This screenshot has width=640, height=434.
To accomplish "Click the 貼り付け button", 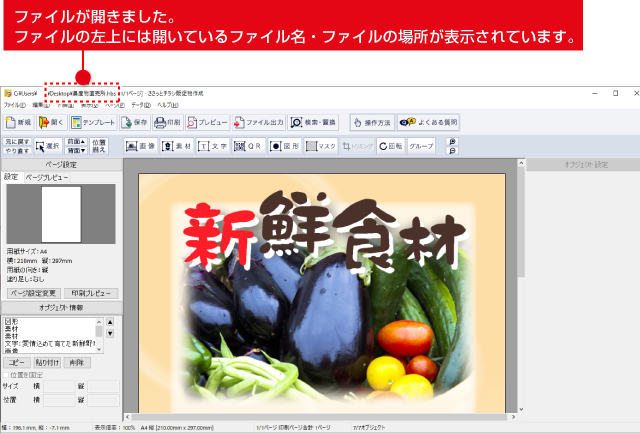I will pyautogui.click(x=47, y=363).
